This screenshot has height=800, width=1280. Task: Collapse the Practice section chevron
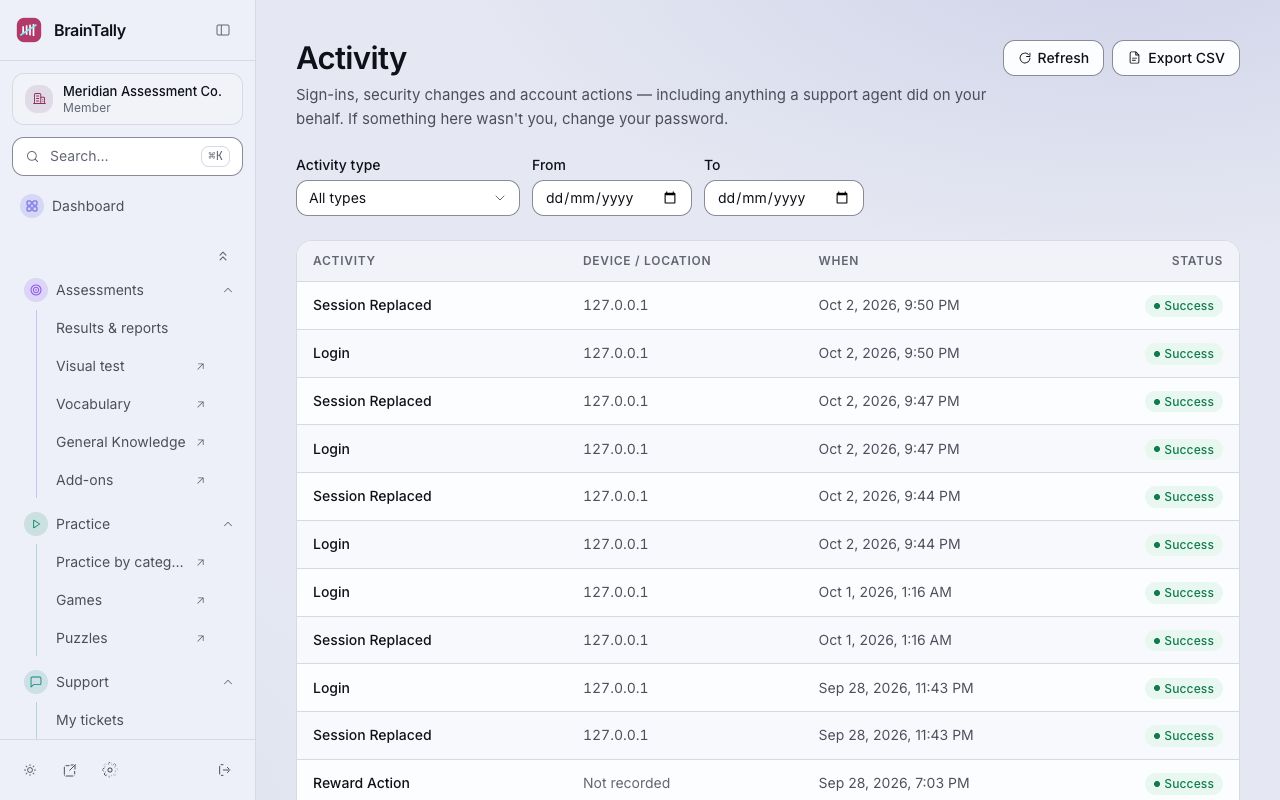228,524
